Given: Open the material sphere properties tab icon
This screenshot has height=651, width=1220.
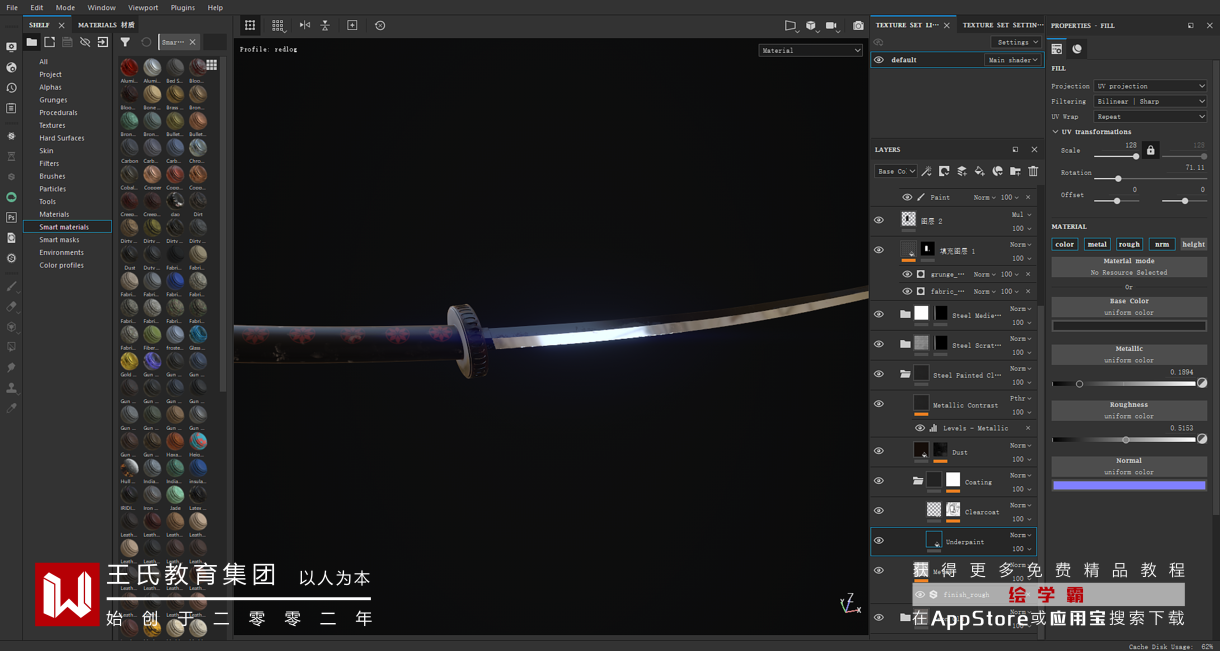Looking at the screenshot, I should (1077, 48).
